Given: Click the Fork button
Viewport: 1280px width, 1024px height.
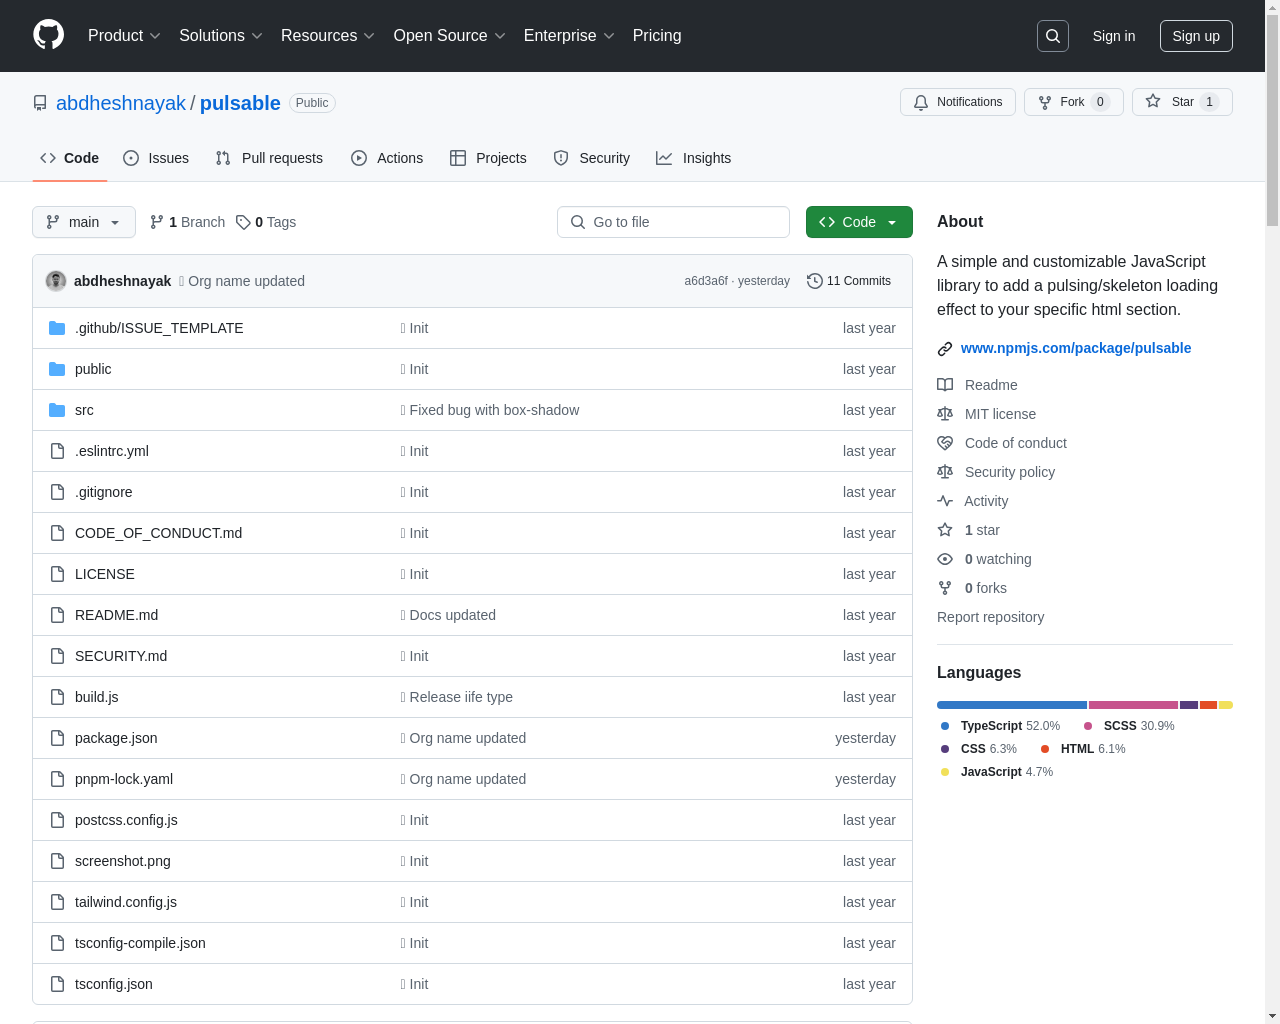Looking at the screenshot, I should tap(1074, 102).
